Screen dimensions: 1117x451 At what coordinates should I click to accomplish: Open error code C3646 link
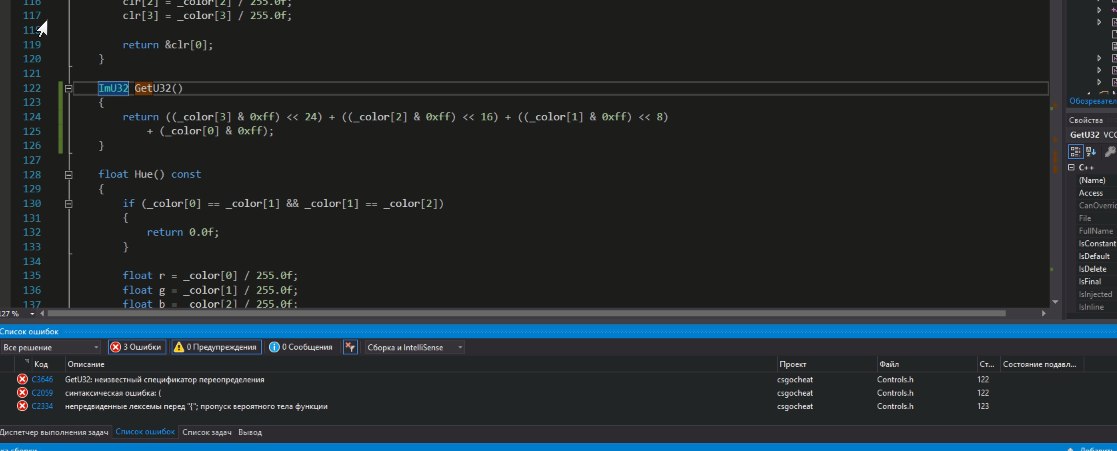42,380
